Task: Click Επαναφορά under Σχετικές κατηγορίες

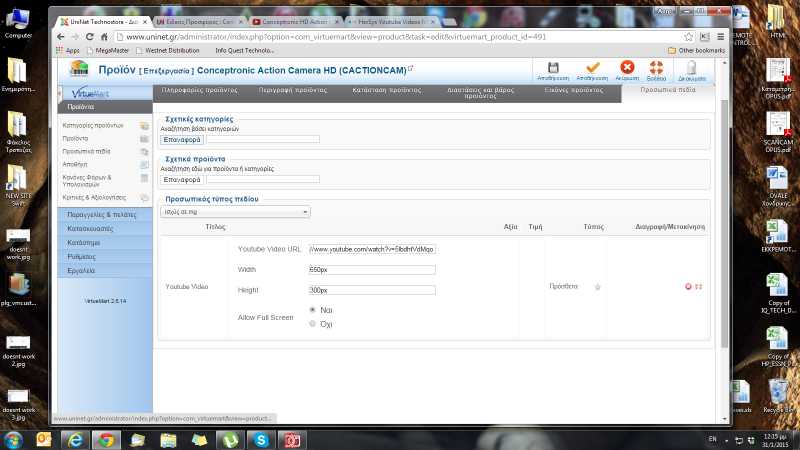Action: (x=182, y=139)
